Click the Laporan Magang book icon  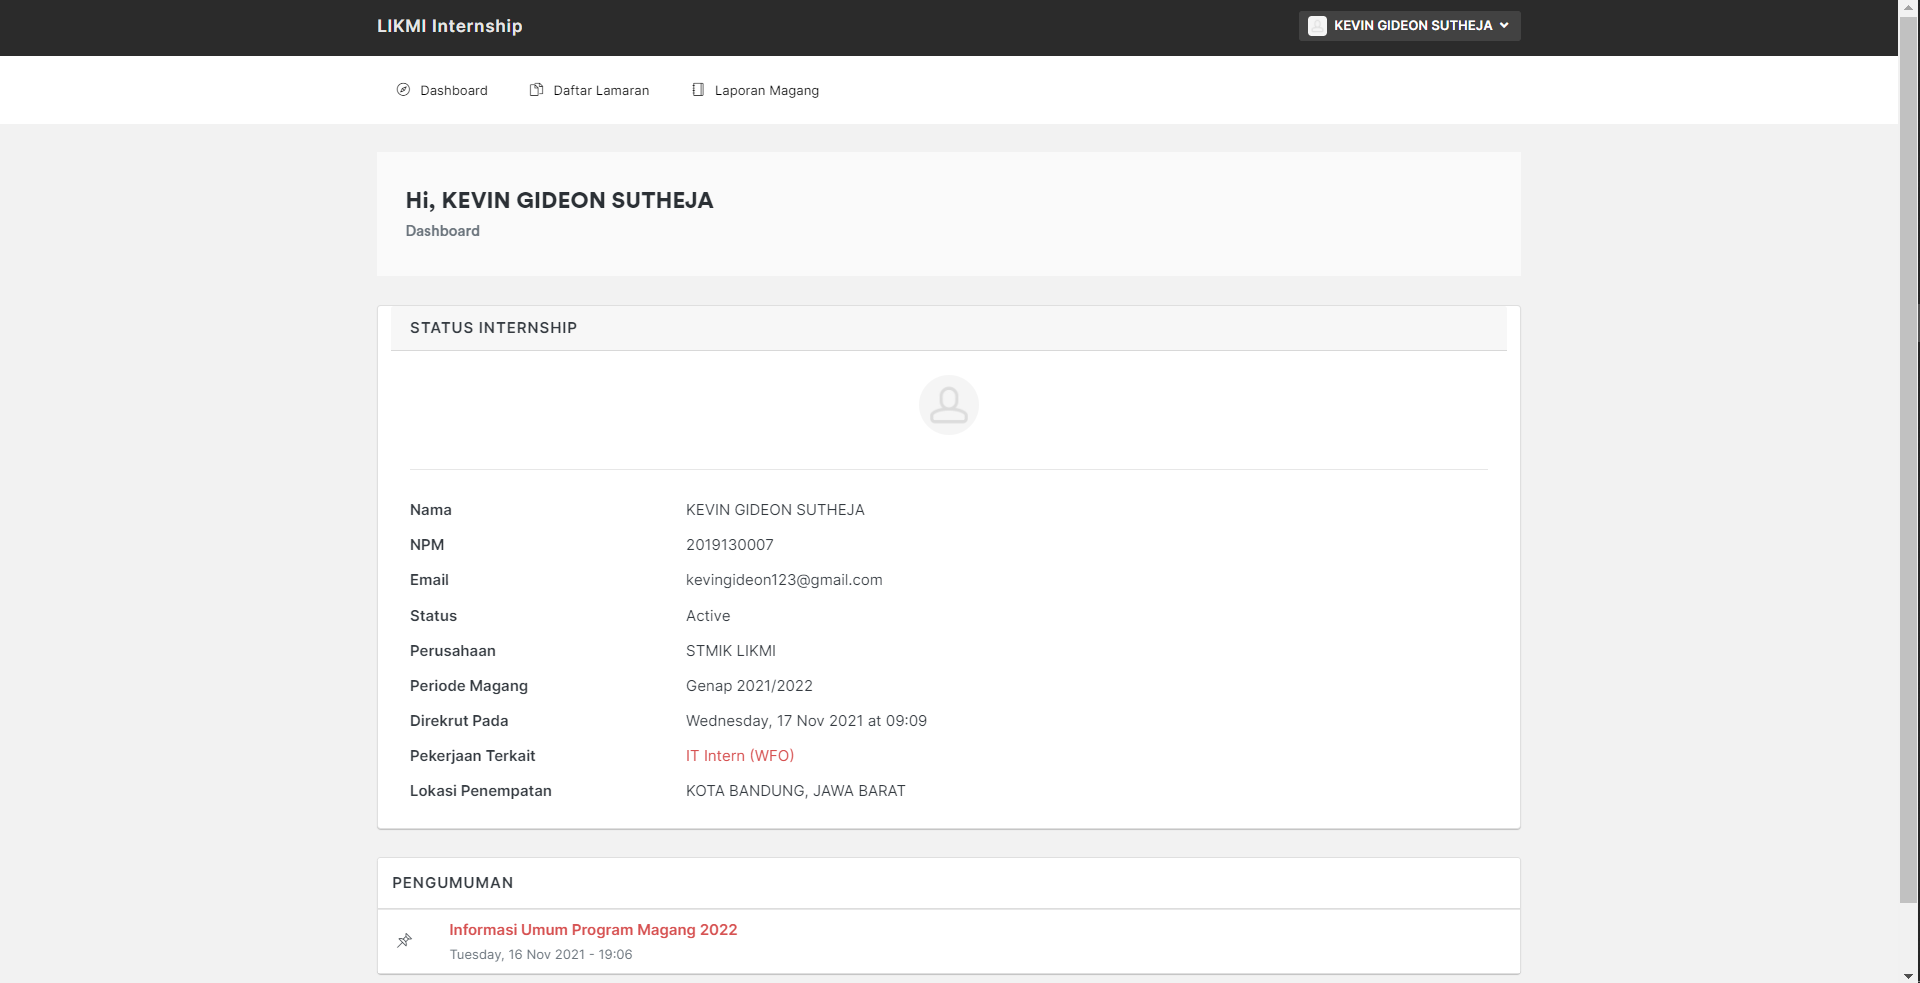coord(698,90)
